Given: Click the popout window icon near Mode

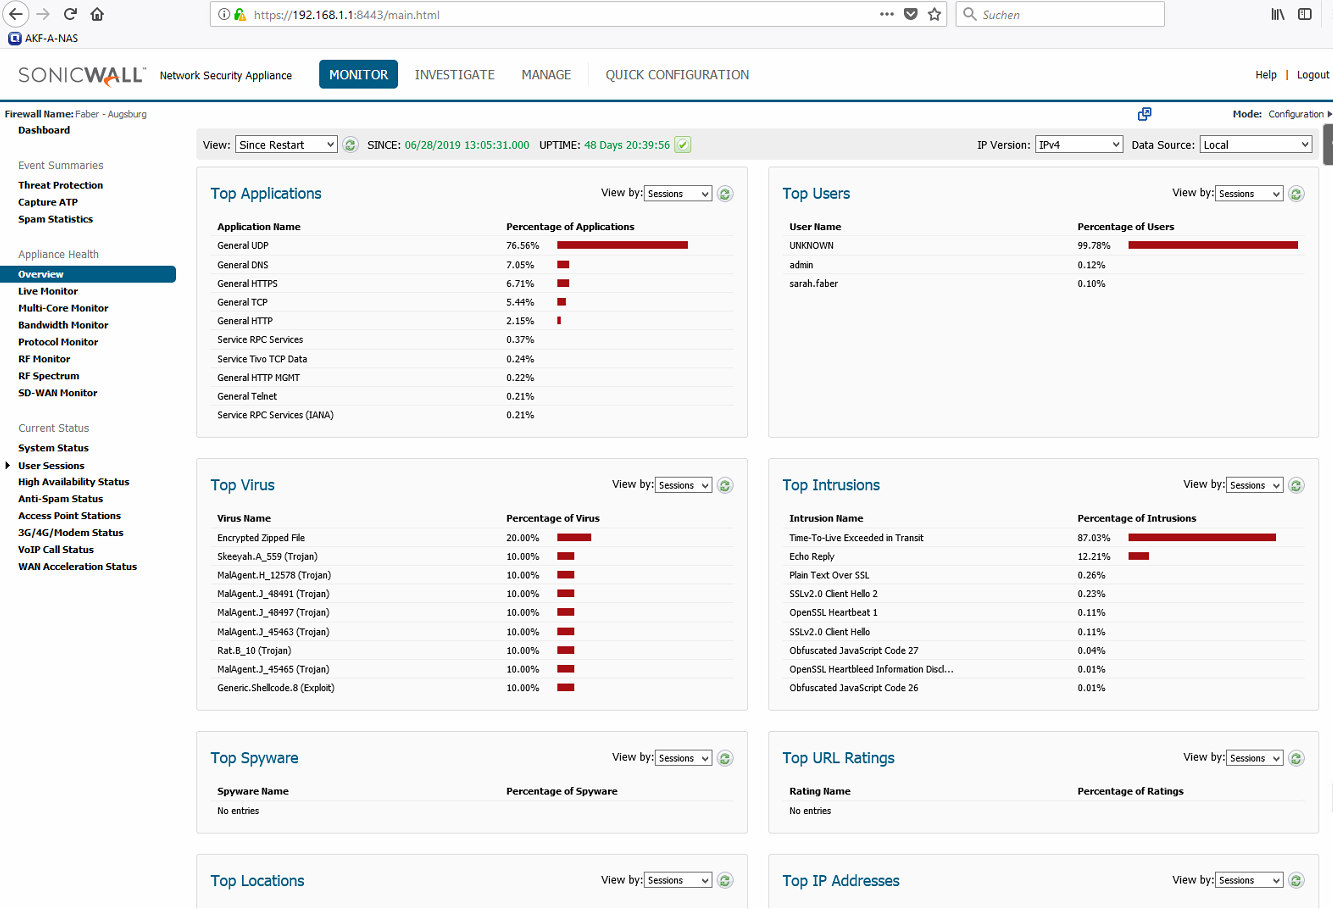Looking at the screenshot, I should [1145, 114].
